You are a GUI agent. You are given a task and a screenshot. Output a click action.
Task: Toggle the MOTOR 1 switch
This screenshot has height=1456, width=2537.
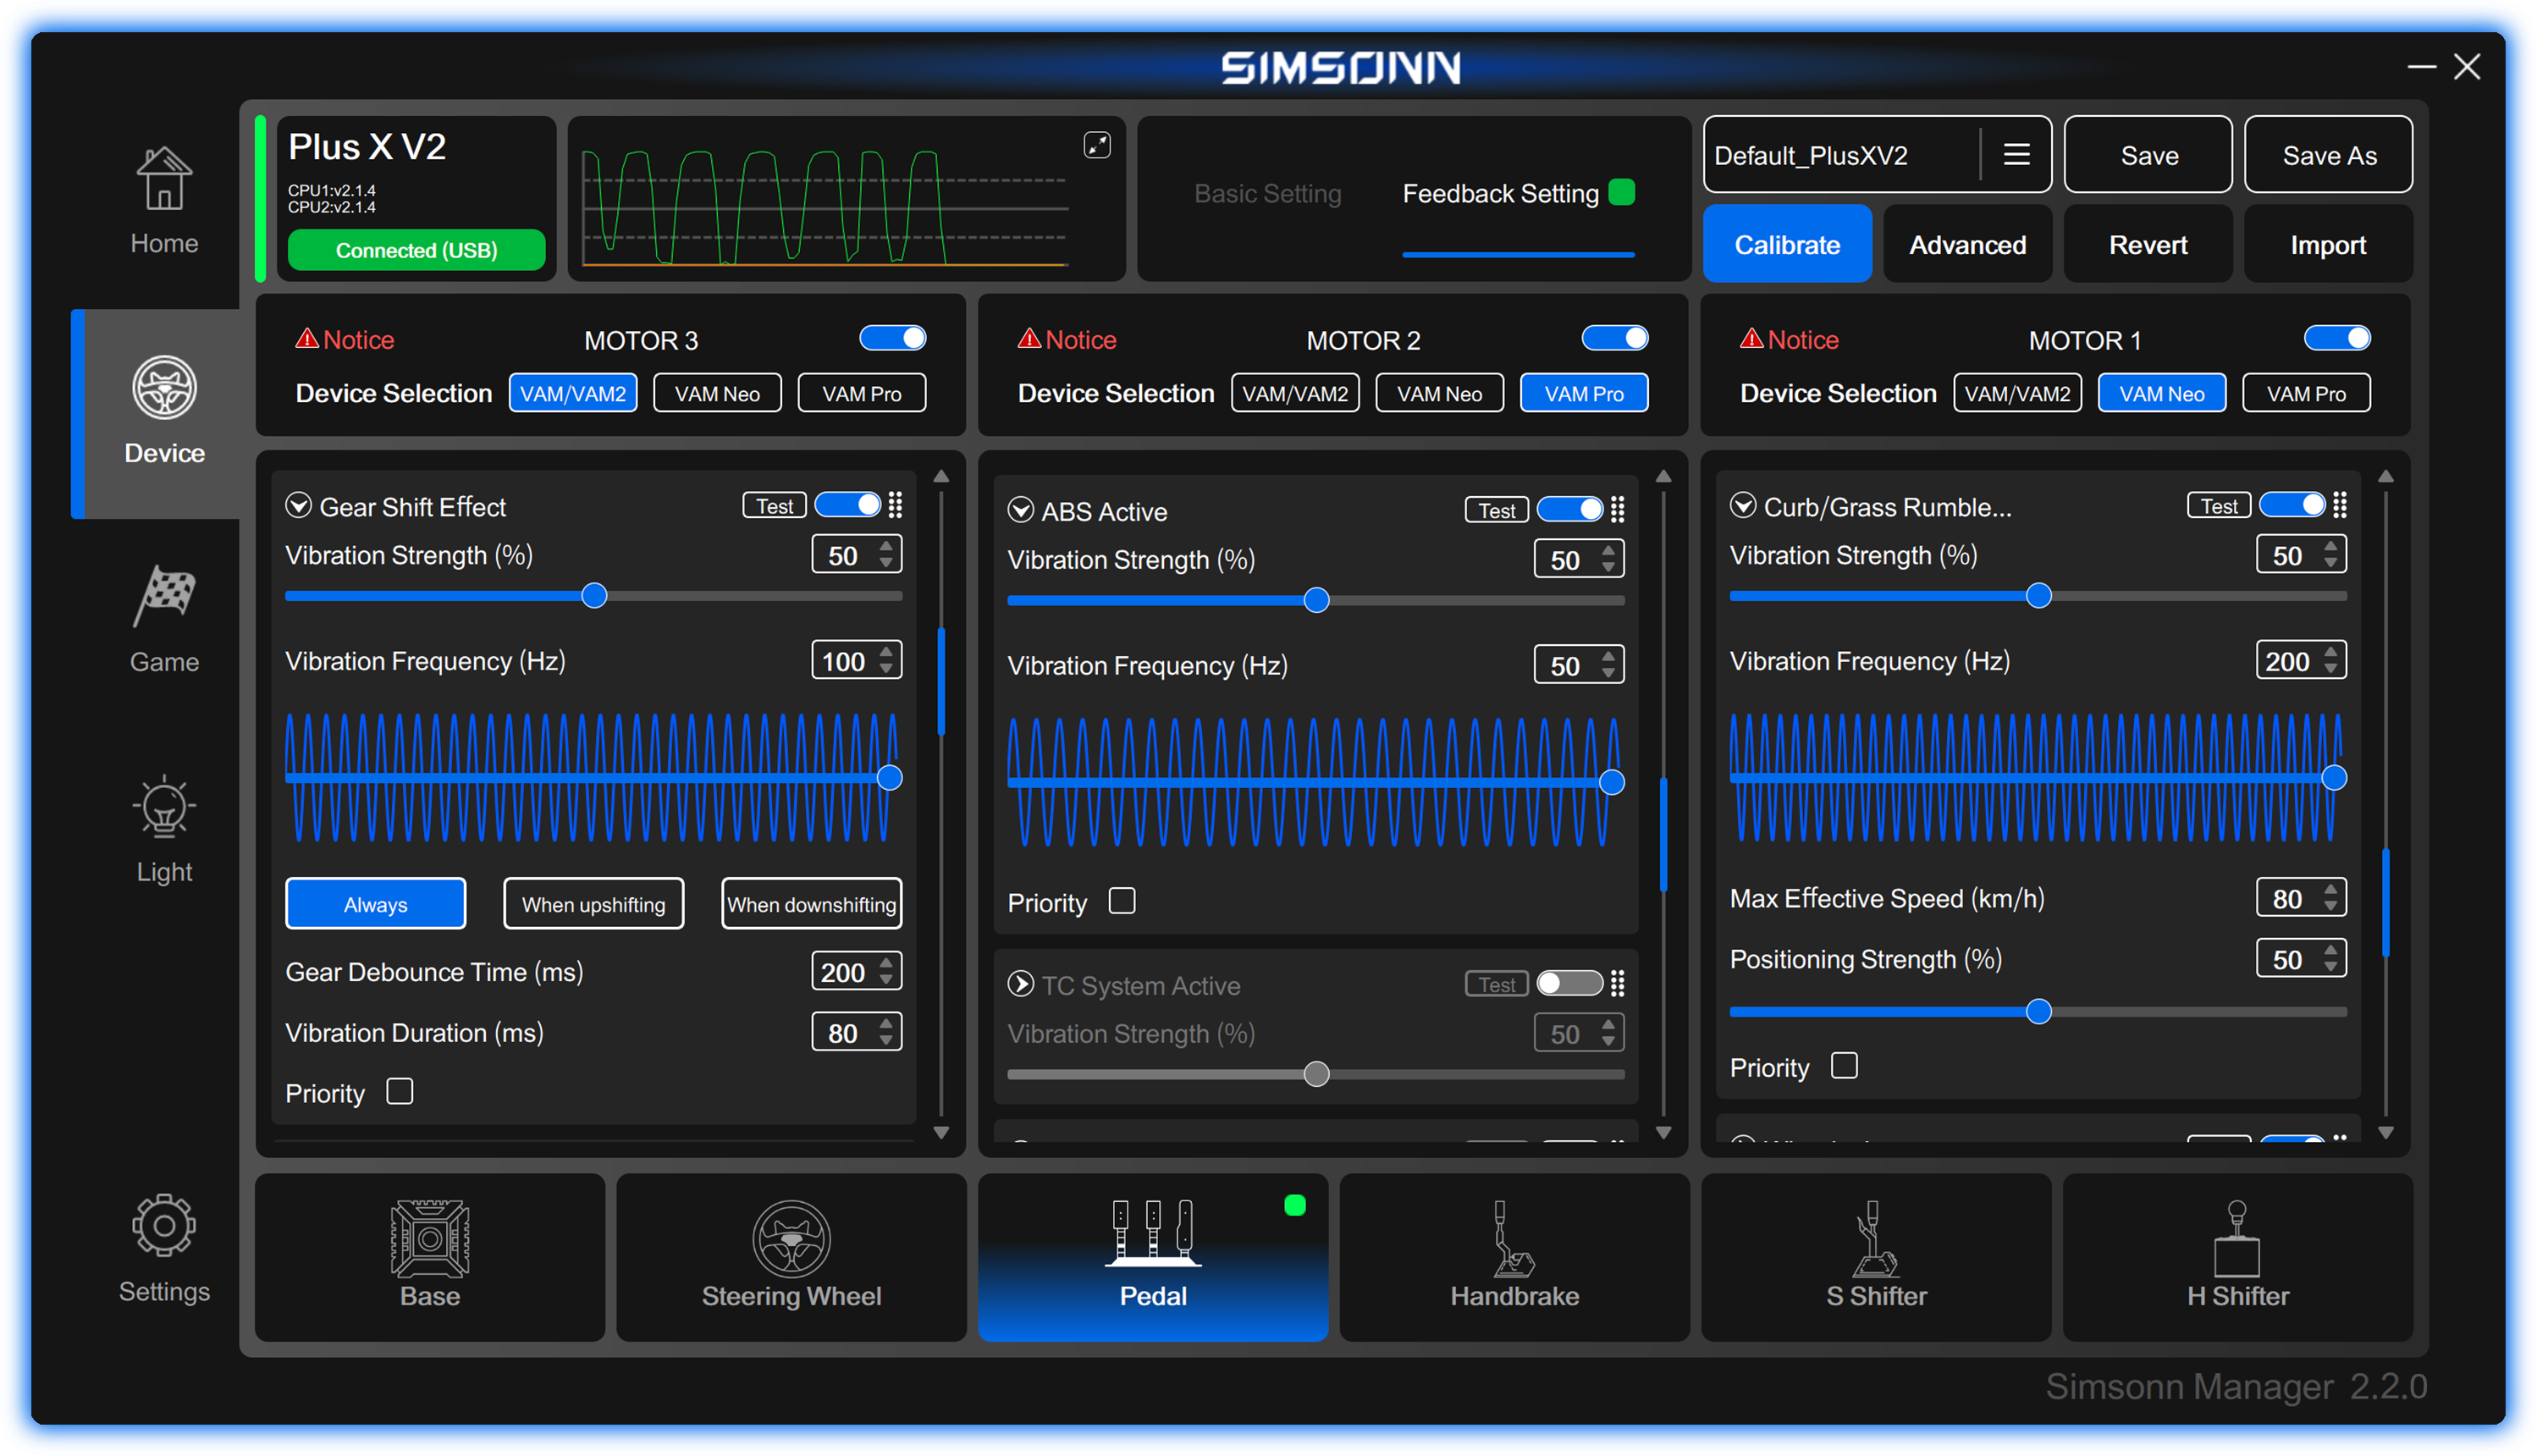coord(2337,338)
